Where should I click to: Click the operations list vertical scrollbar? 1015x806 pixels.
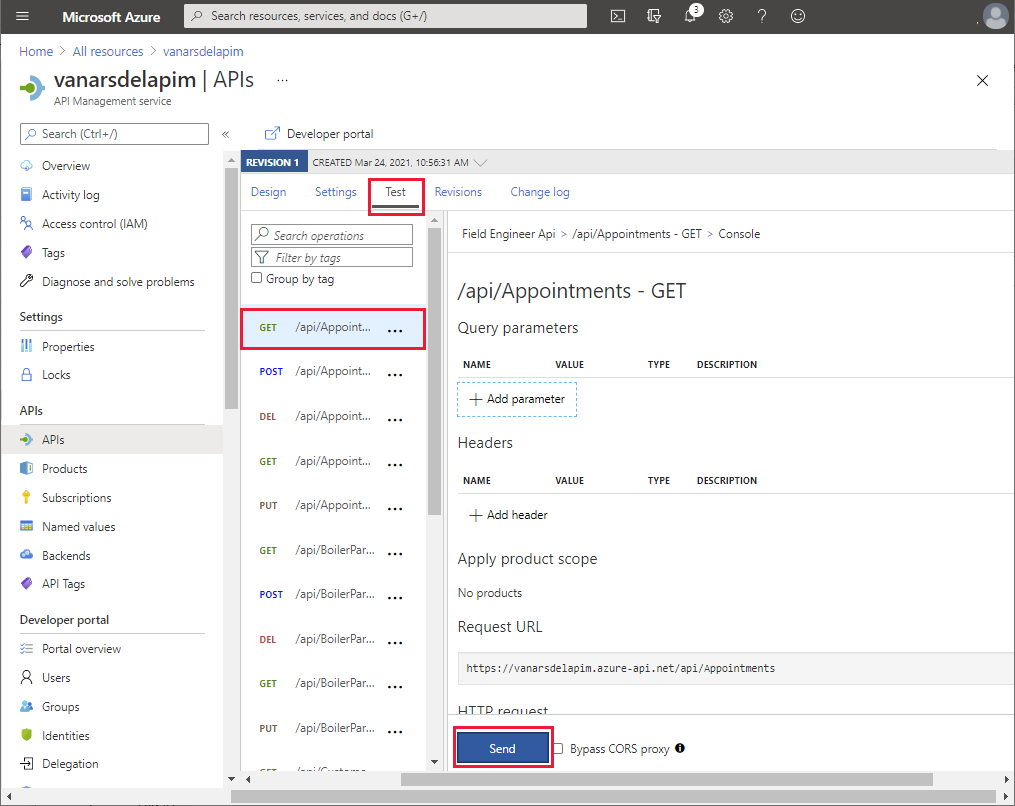tap(434, 371)
